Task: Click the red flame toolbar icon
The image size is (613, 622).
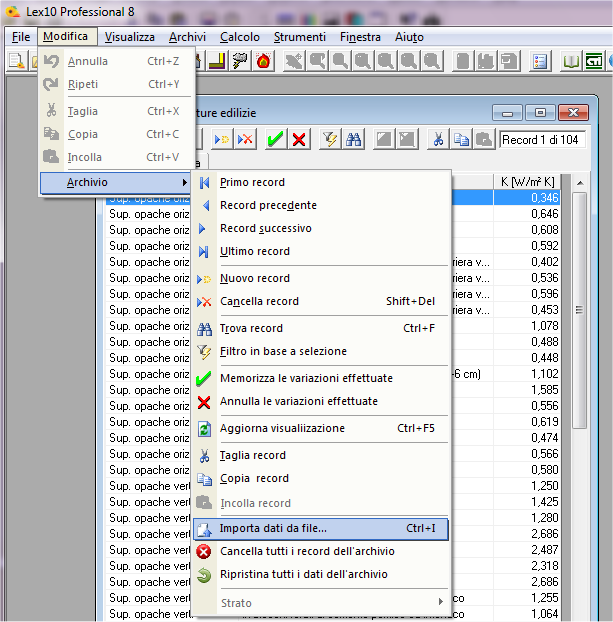Action: click(x=263, y=61)
